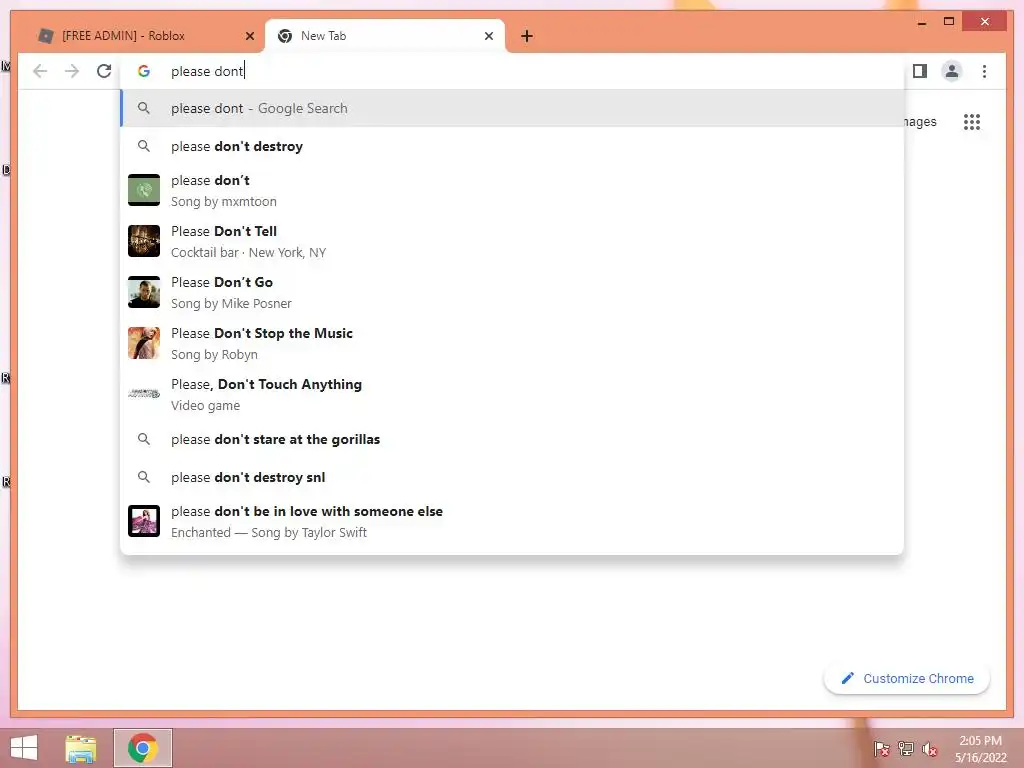1024x768 pixels.
Task: Open the profile avatar menu
Action: [x=952, y=71]
